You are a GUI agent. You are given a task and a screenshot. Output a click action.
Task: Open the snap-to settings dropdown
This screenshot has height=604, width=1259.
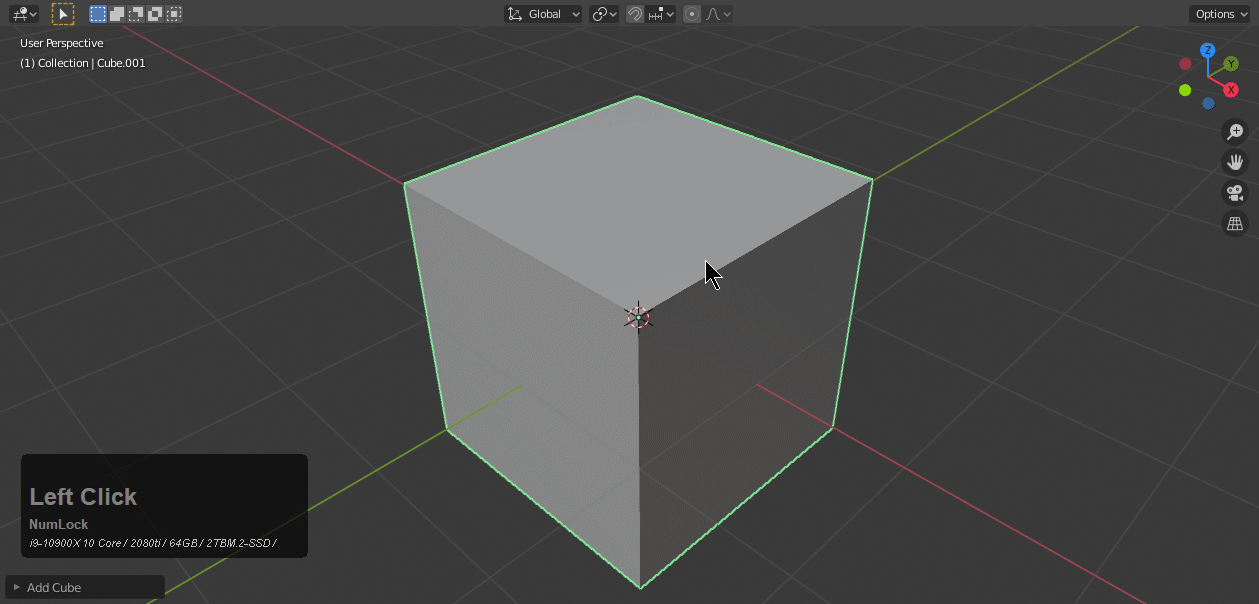pyautogui.click(x=667, y=13)
